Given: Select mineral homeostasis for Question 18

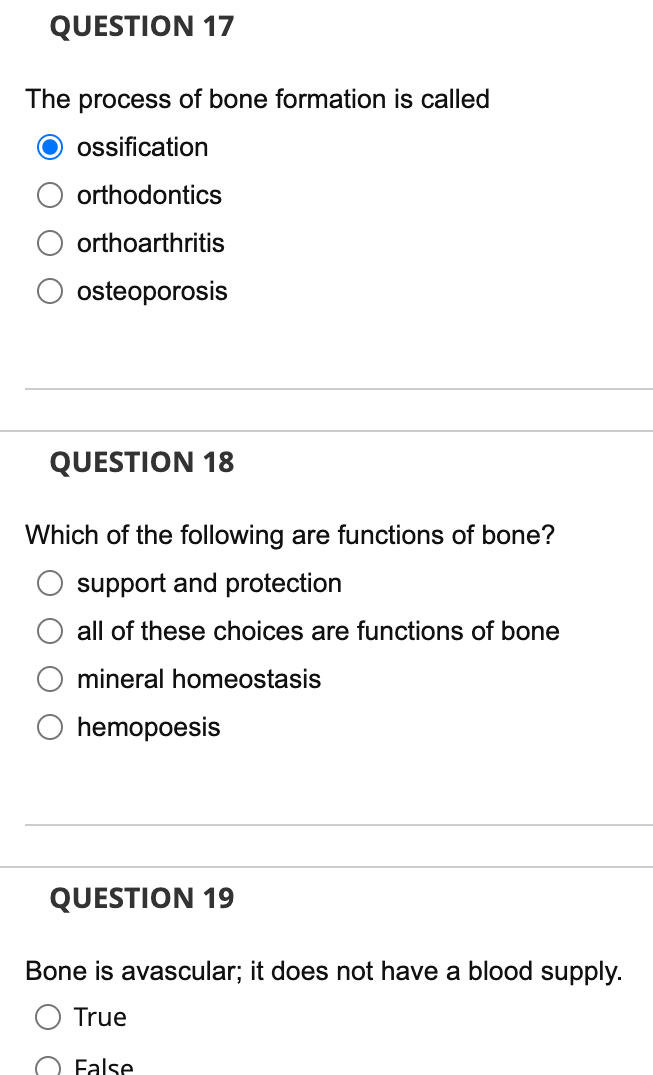Looking at the screenshot, I should pos(50,679).
